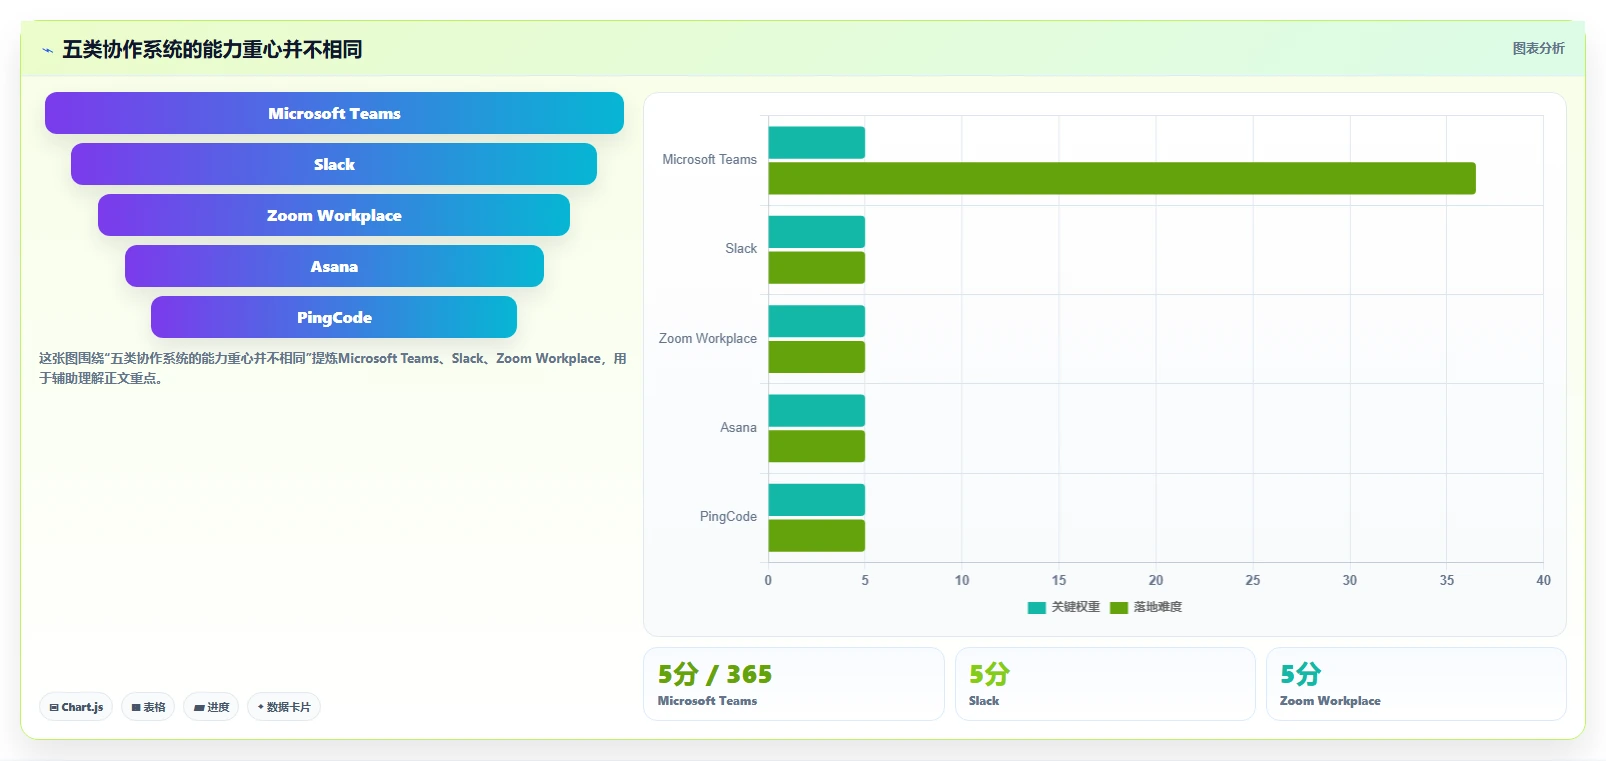Click the x-axis tick label 40

[1543, 580]
